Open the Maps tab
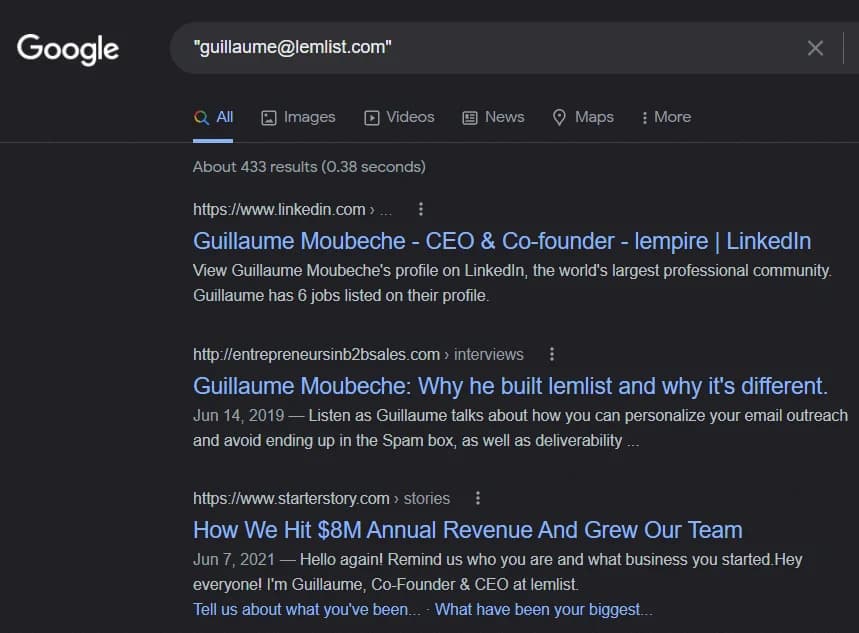Viewport: 859px width, 633px height. (x=583, y=117)
